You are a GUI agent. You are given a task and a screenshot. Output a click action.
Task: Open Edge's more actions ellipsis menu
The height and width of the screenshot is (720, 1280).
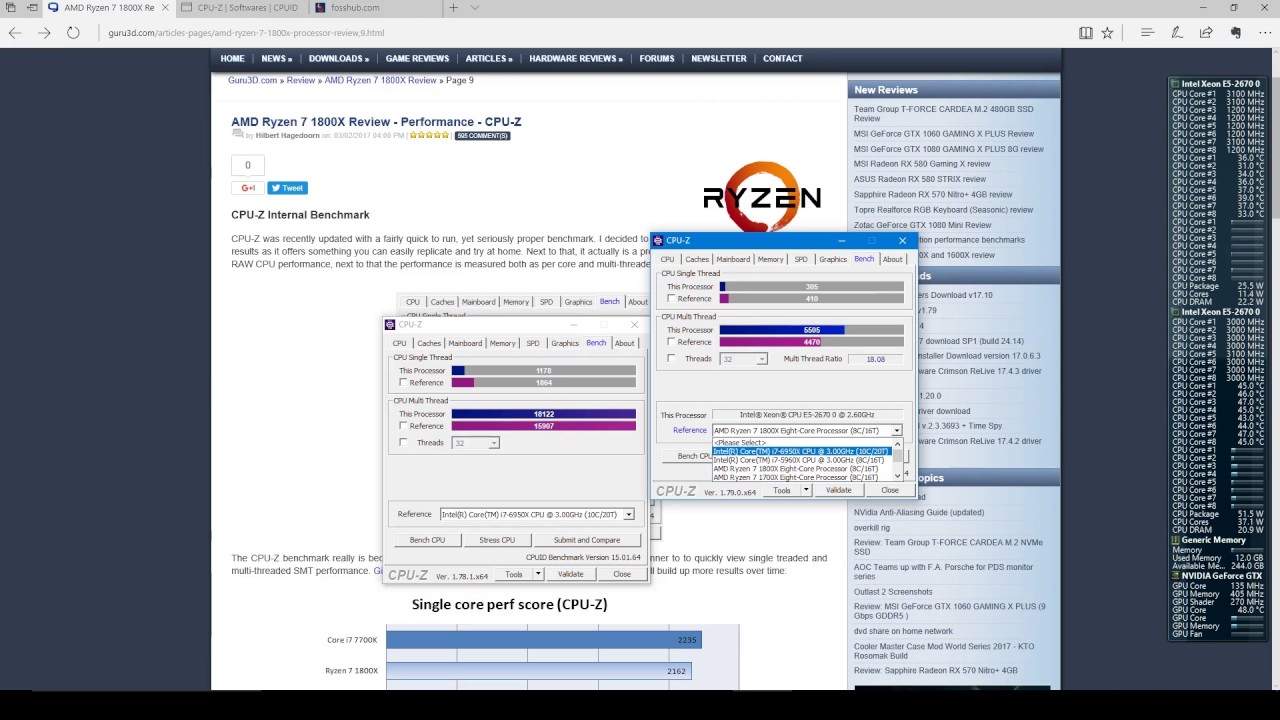[x=1265, y=33]
